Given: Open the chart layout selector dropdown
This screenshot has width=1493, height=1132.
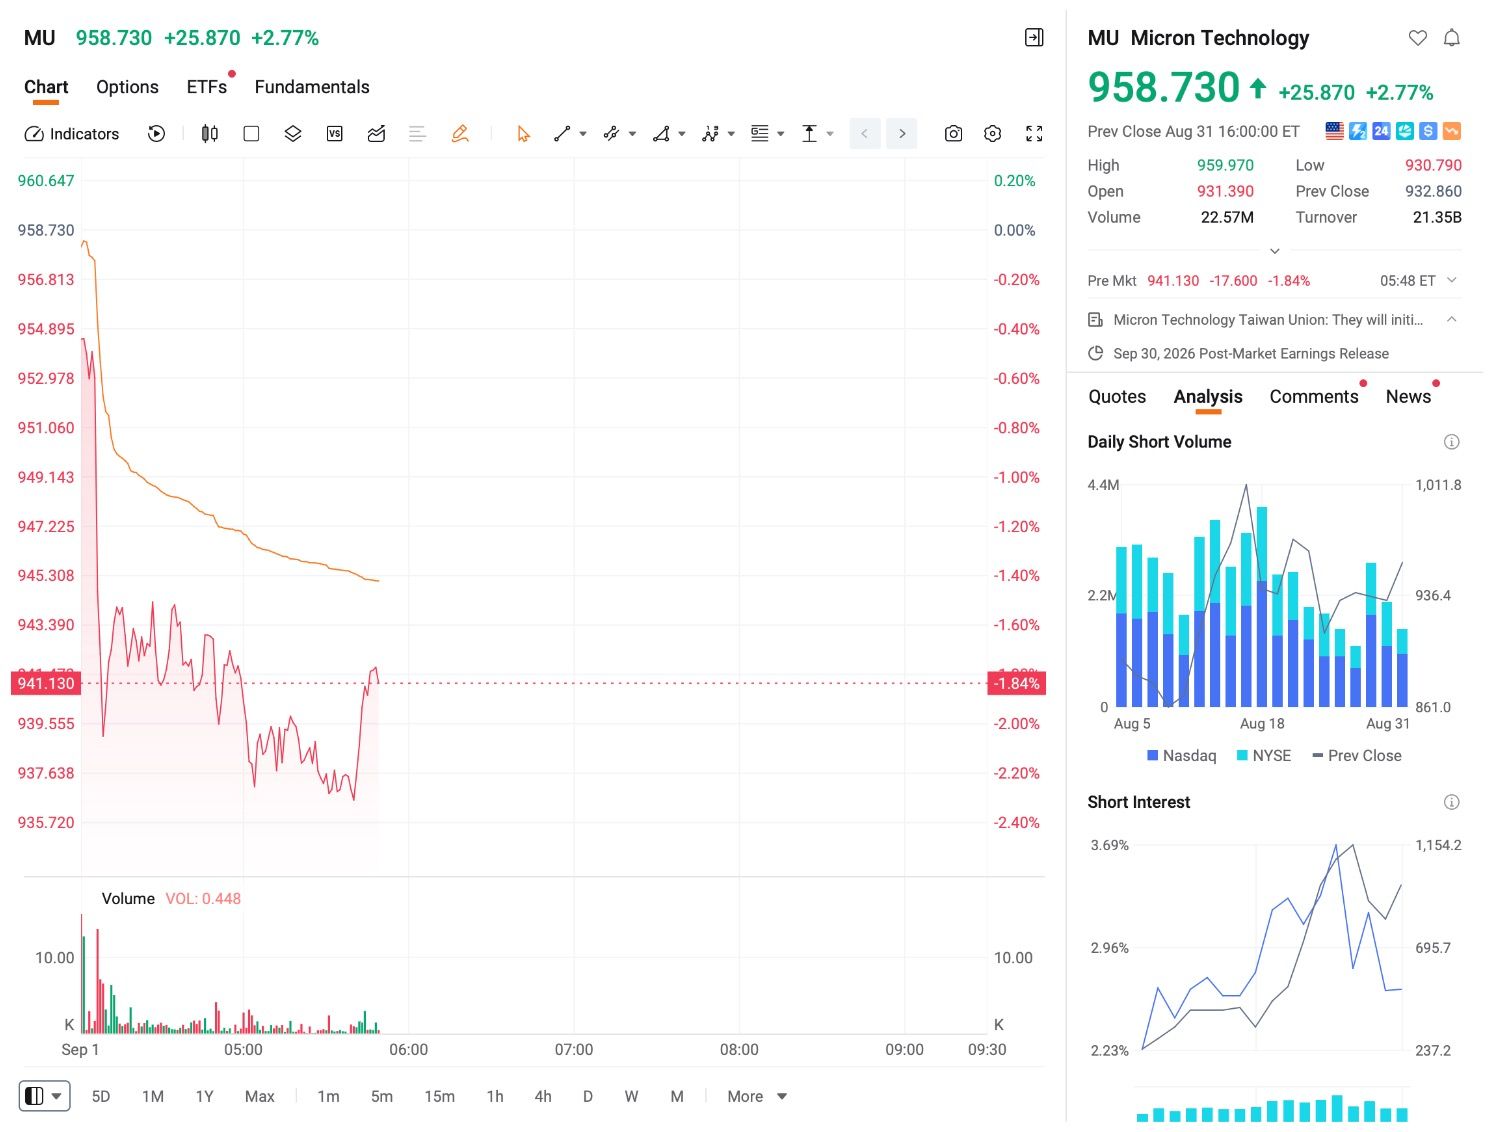Looking at the screenshot, I should click(44, 1096).
